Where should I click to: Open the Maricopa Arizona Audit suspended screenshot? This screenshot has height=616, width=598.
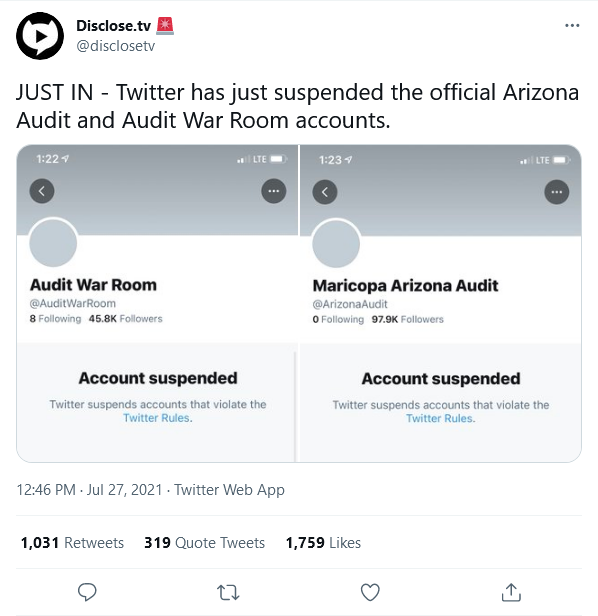pos(440,303)
